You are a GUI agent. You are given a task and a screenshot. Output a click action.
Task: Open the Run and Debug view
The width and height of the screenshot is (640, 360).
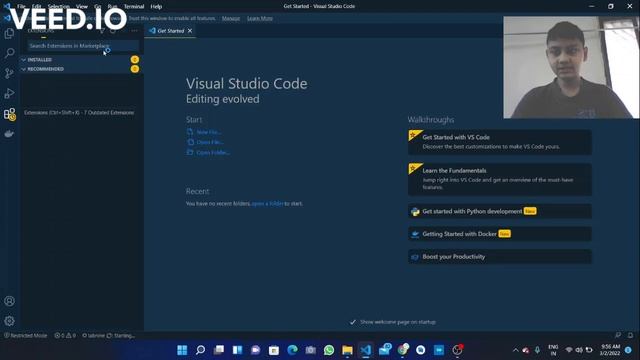pyautogui.click(x=9, y=93)
